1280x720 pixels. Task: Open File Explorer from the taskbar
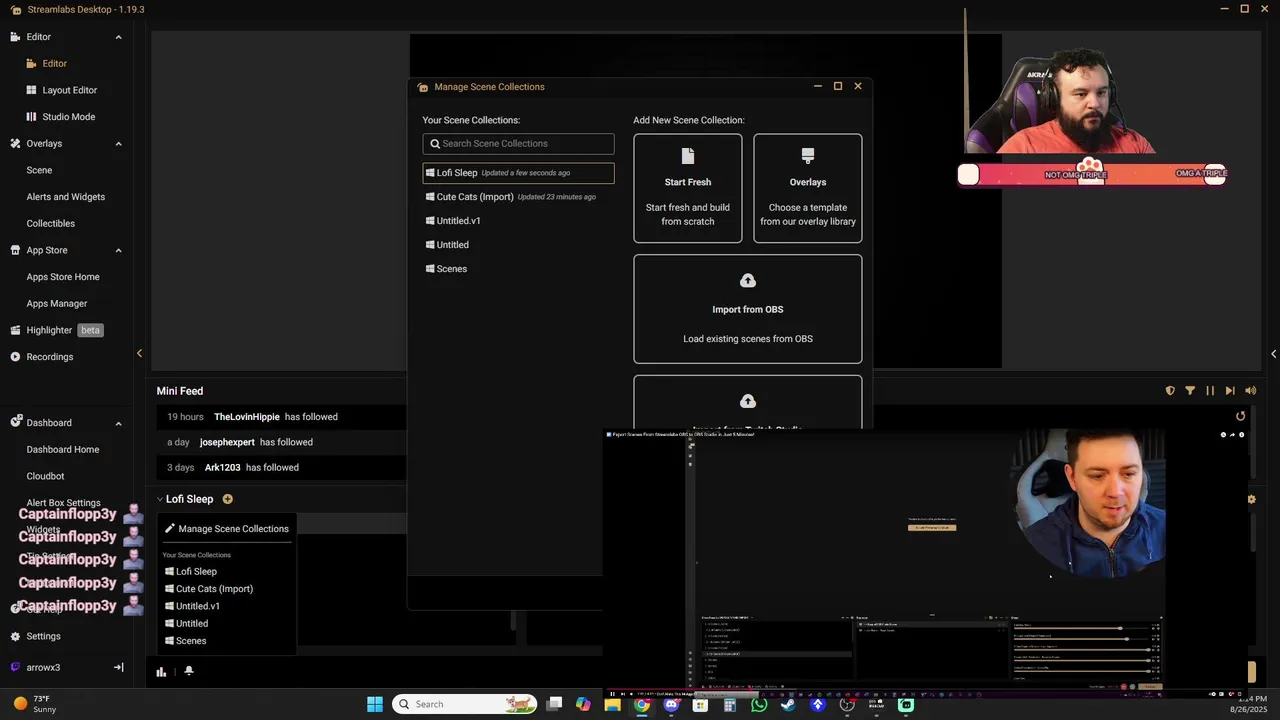point(612,704)
